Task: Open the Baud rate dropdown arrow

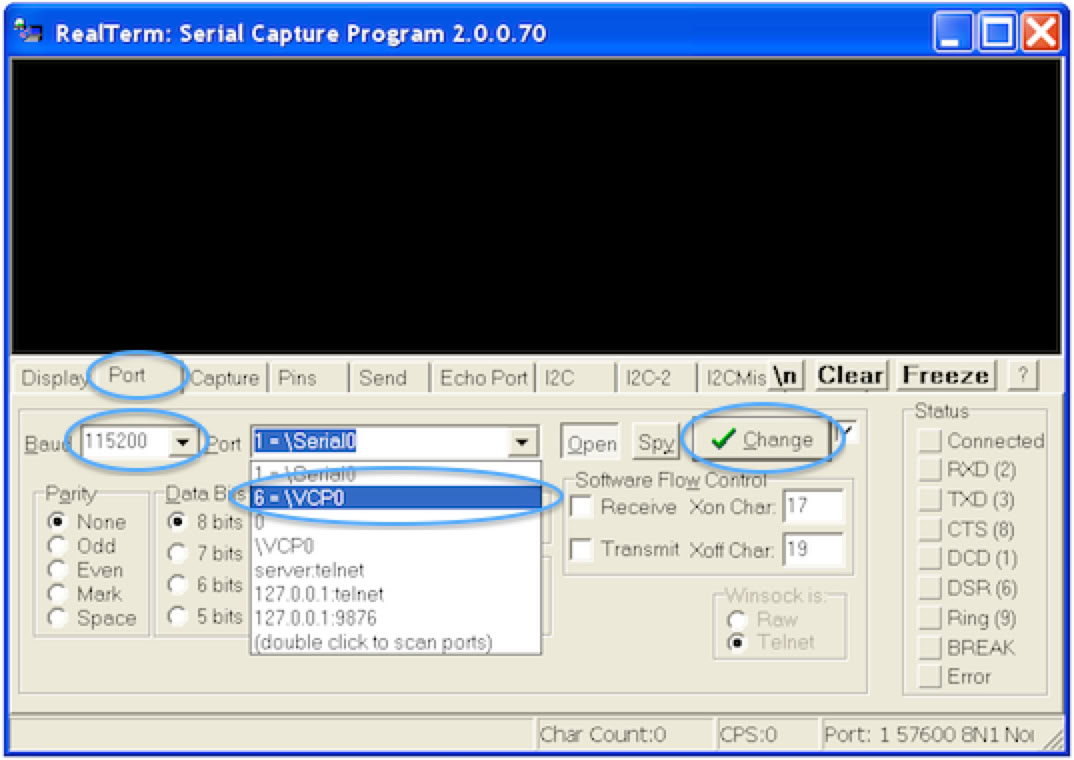Action: point(183,441)
